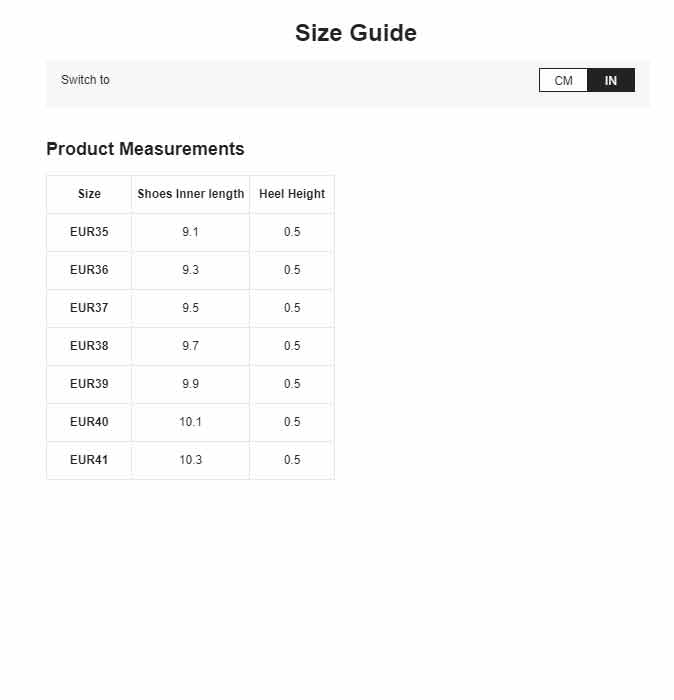
Task: Click the 9.1 inner length value
Action: (191, 232)
